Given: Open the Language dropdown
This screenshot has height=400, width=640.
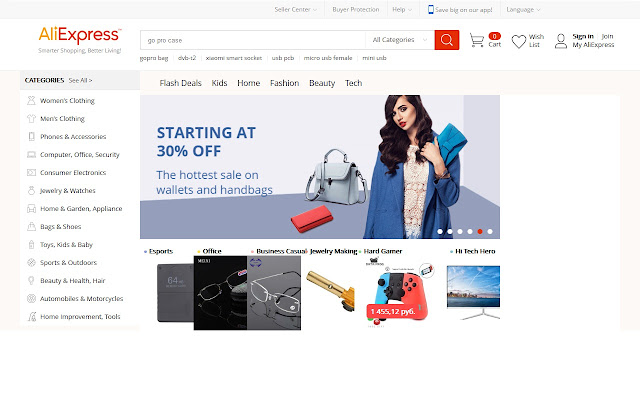Looking at the screenshot, I should click(x=523, y=9).
